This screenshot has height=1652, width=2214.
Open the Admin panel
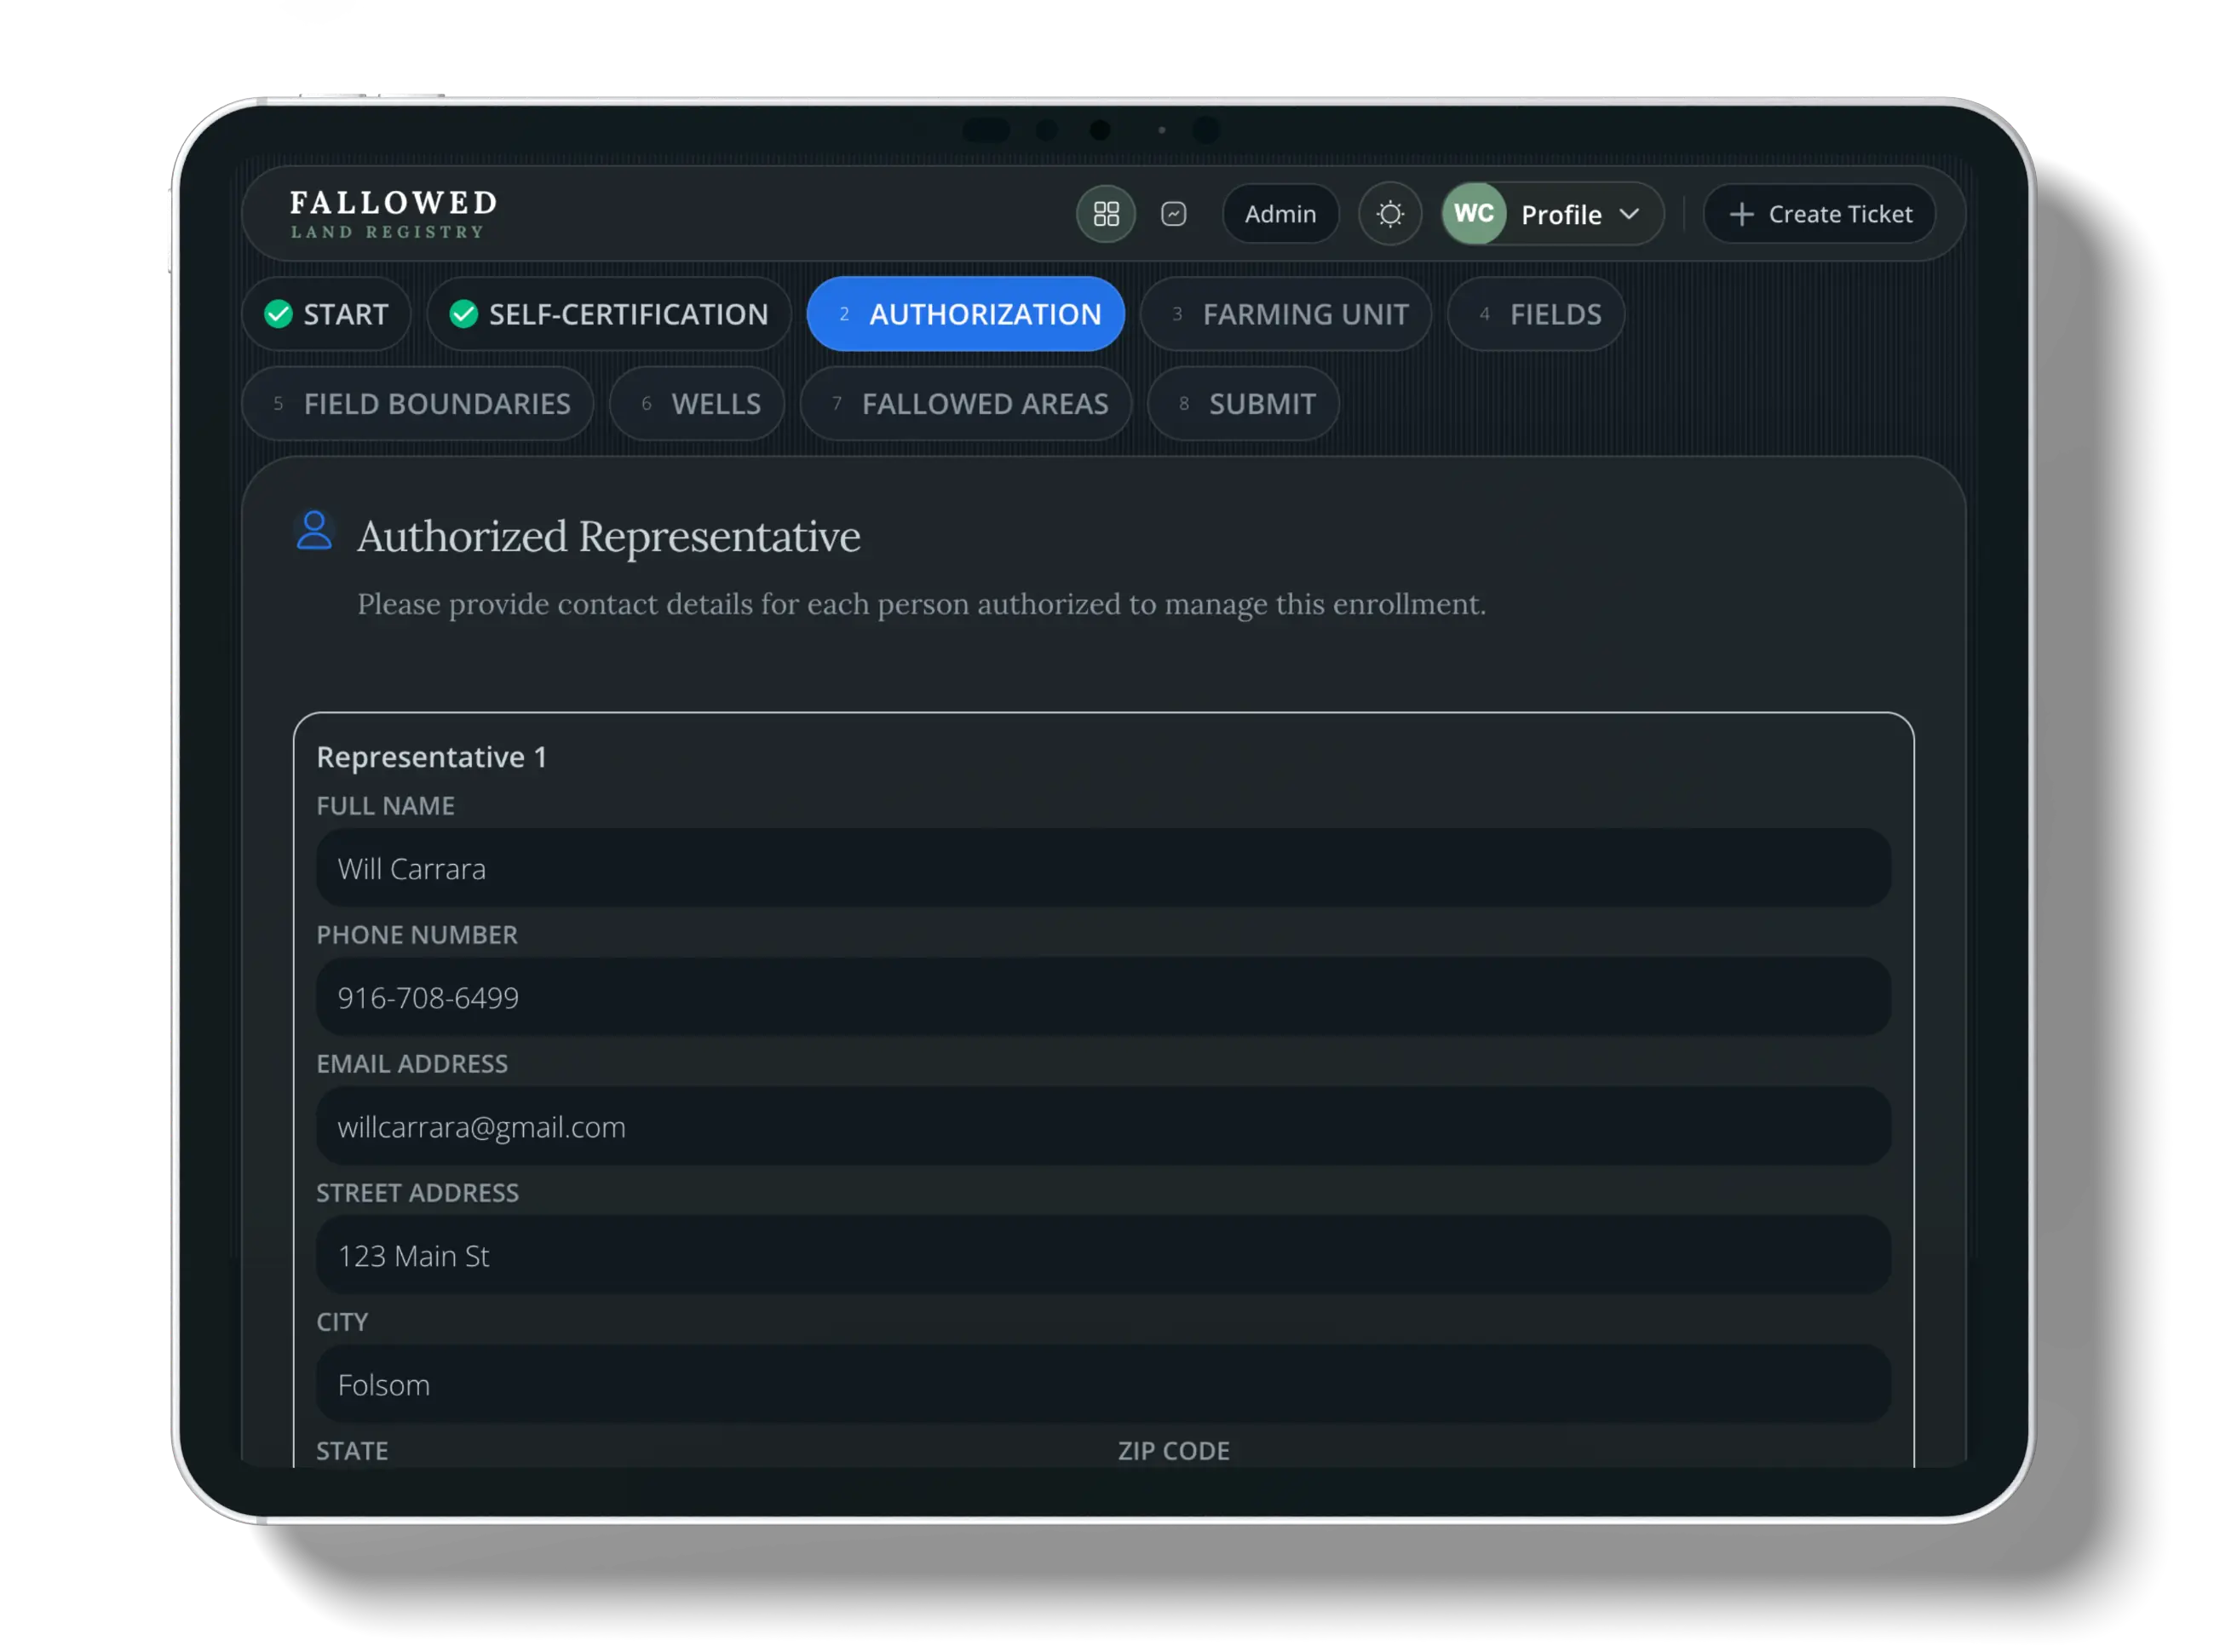pos(1281,214)
